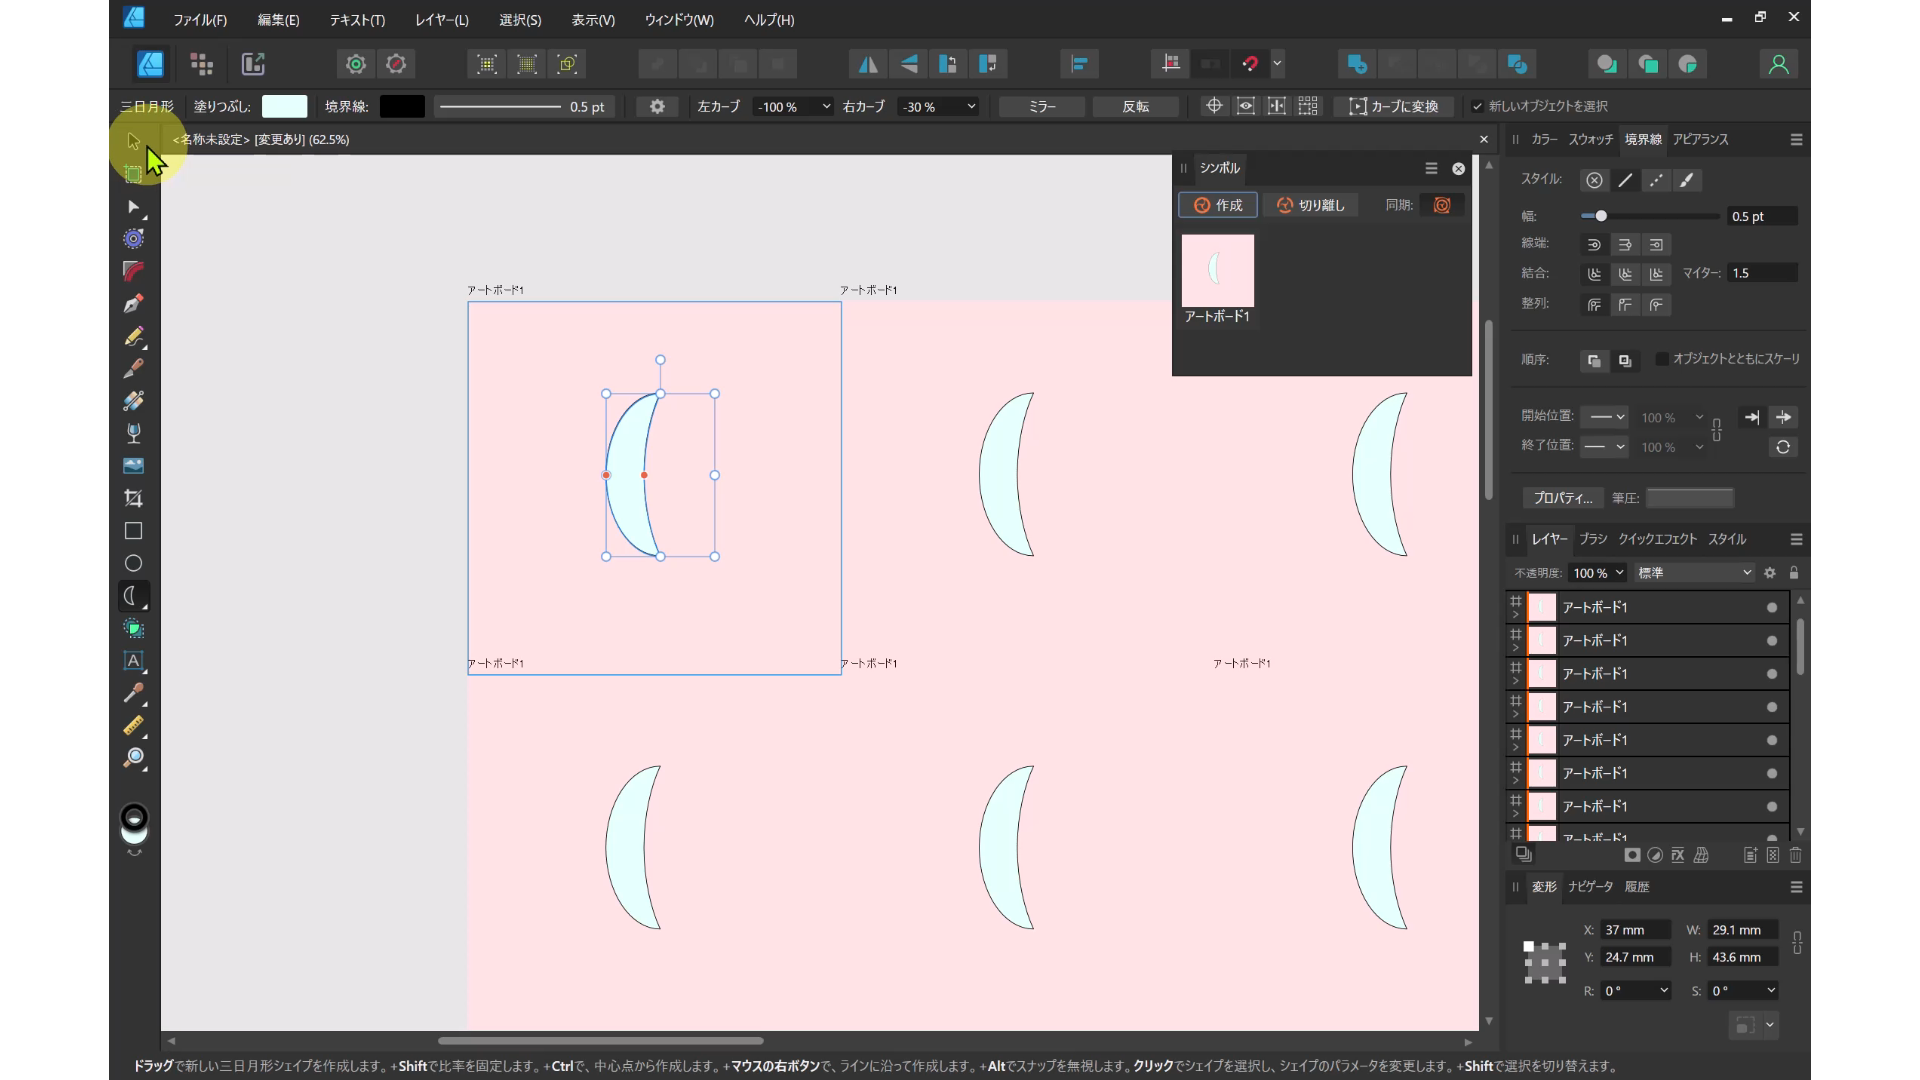Select the Node tool
Viewport: 1920px width, 1080px height.
click(x=133, y=208)
